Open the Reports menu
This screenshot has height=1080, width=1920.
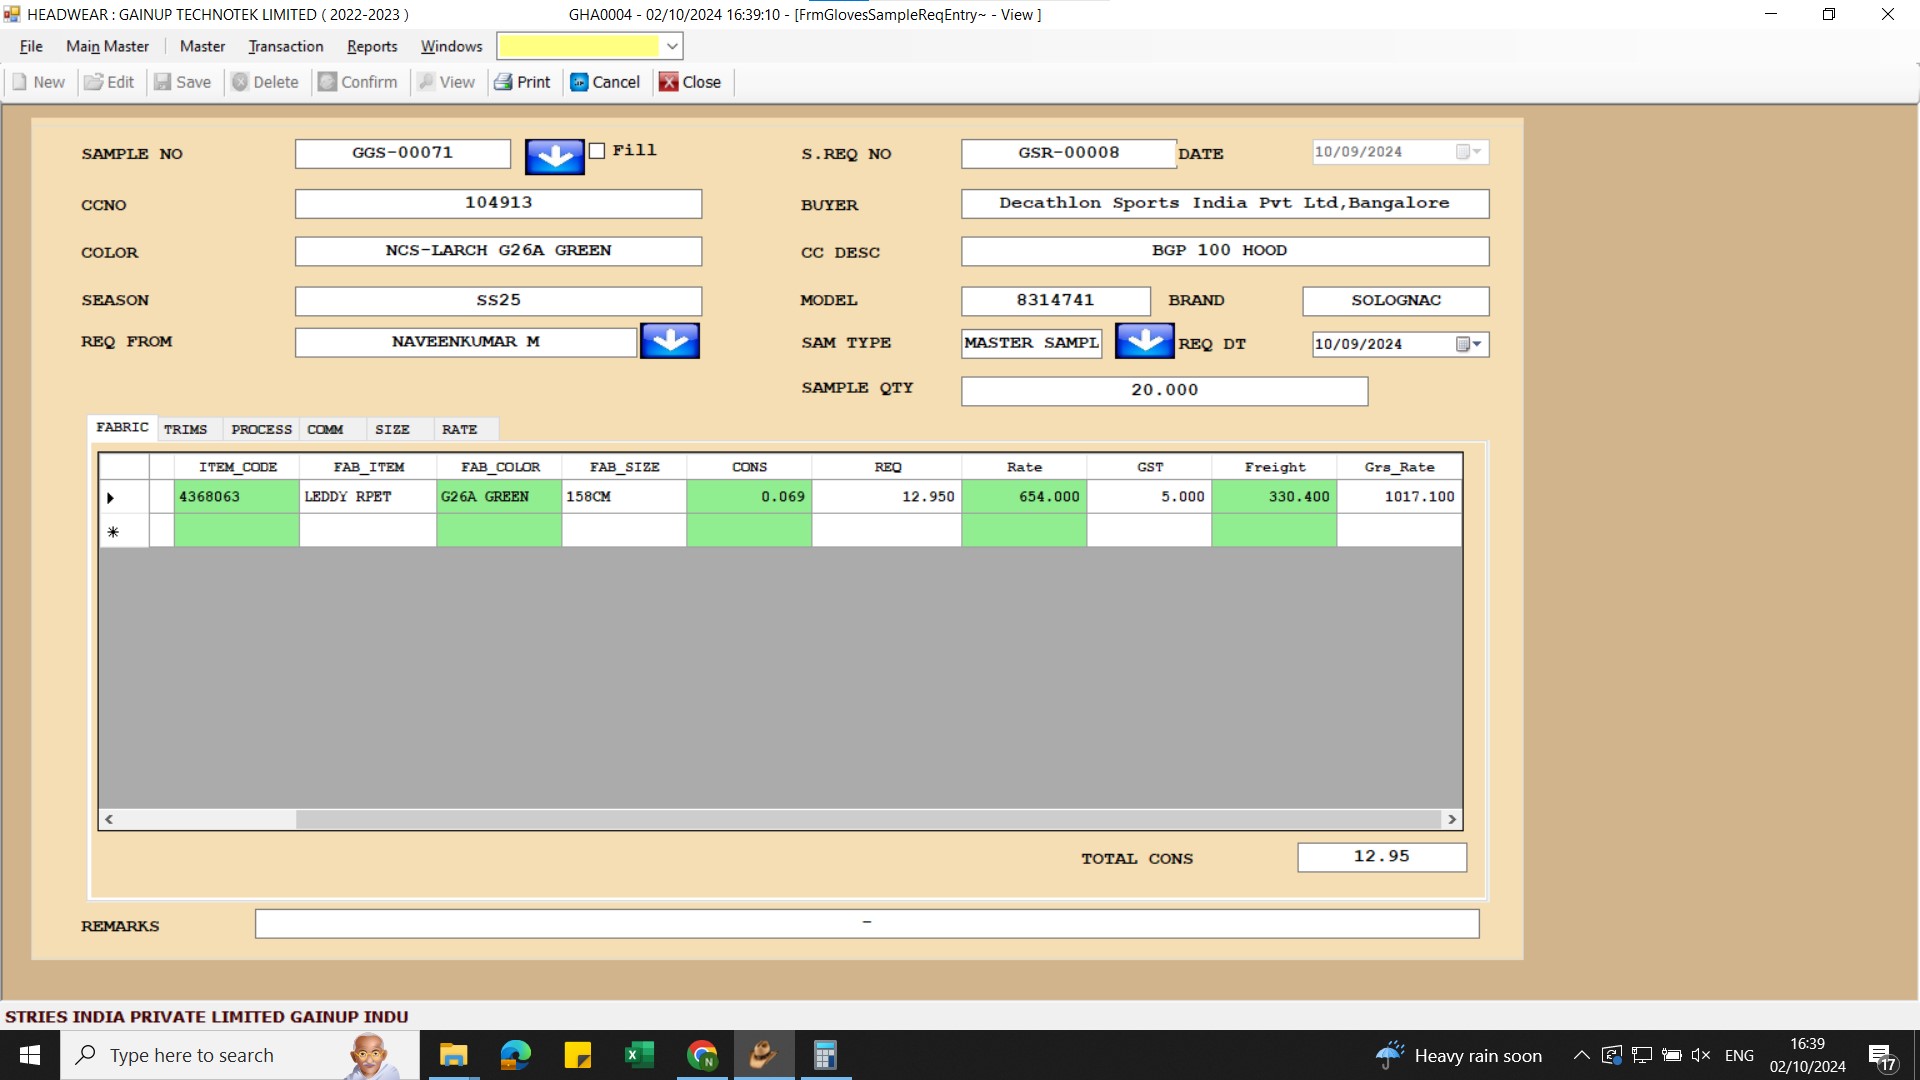click(x=372, y=46)
